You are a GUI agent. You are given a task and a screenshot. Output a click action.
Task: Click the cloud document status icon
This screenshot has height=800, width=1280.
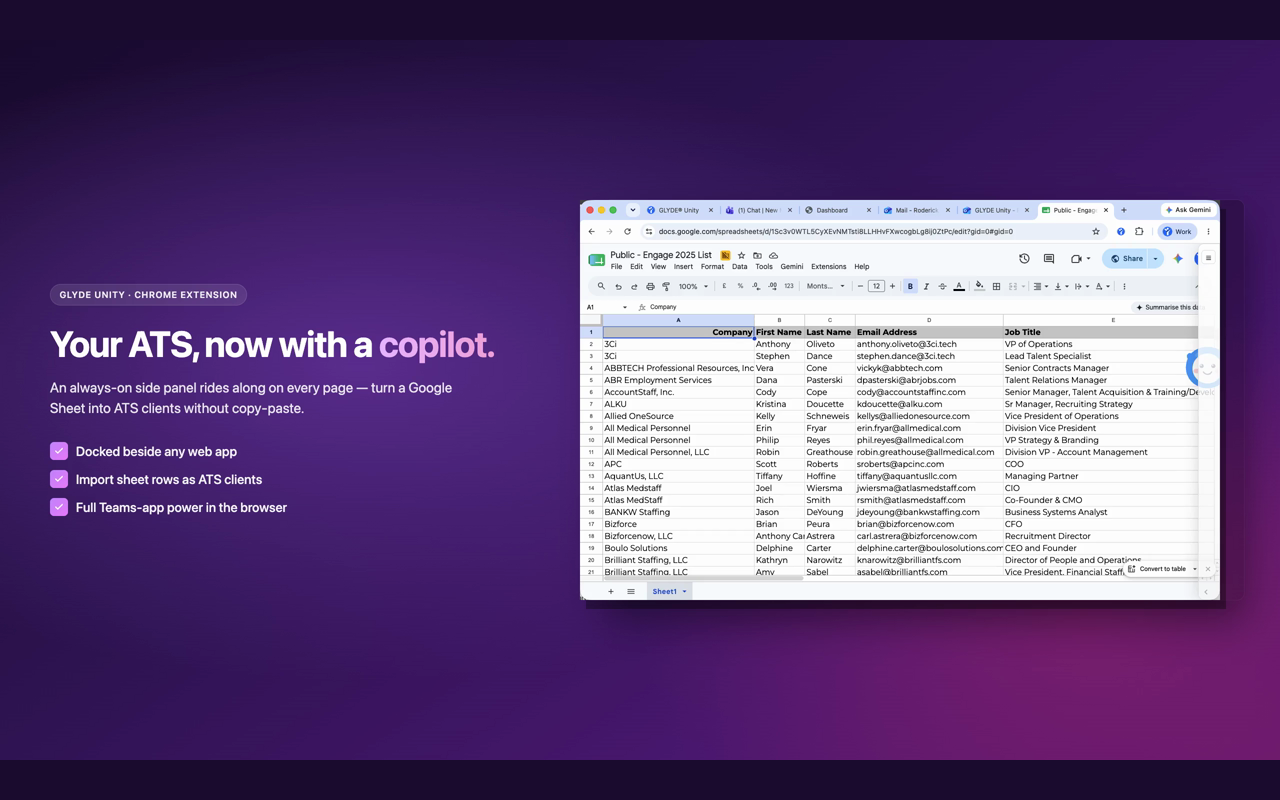coord(773,256)
